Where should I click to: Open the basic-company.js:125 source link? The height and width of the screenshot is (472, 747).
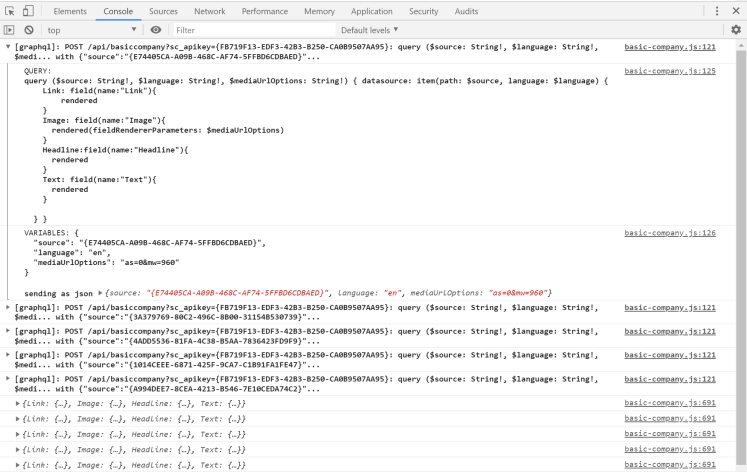point(669,71)
